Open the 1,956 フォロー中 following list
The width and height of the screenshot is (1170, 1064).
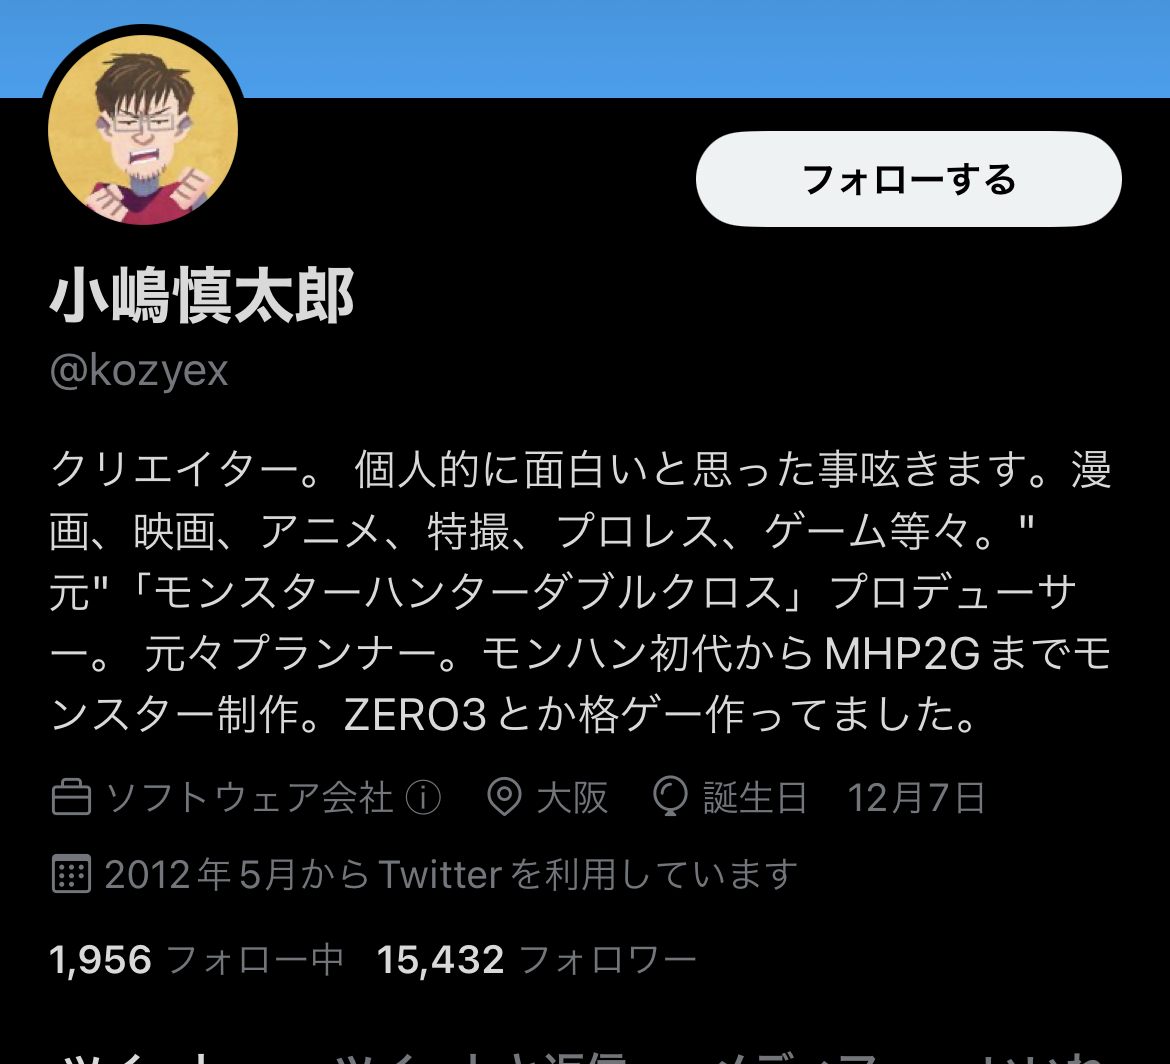[195, 960]
